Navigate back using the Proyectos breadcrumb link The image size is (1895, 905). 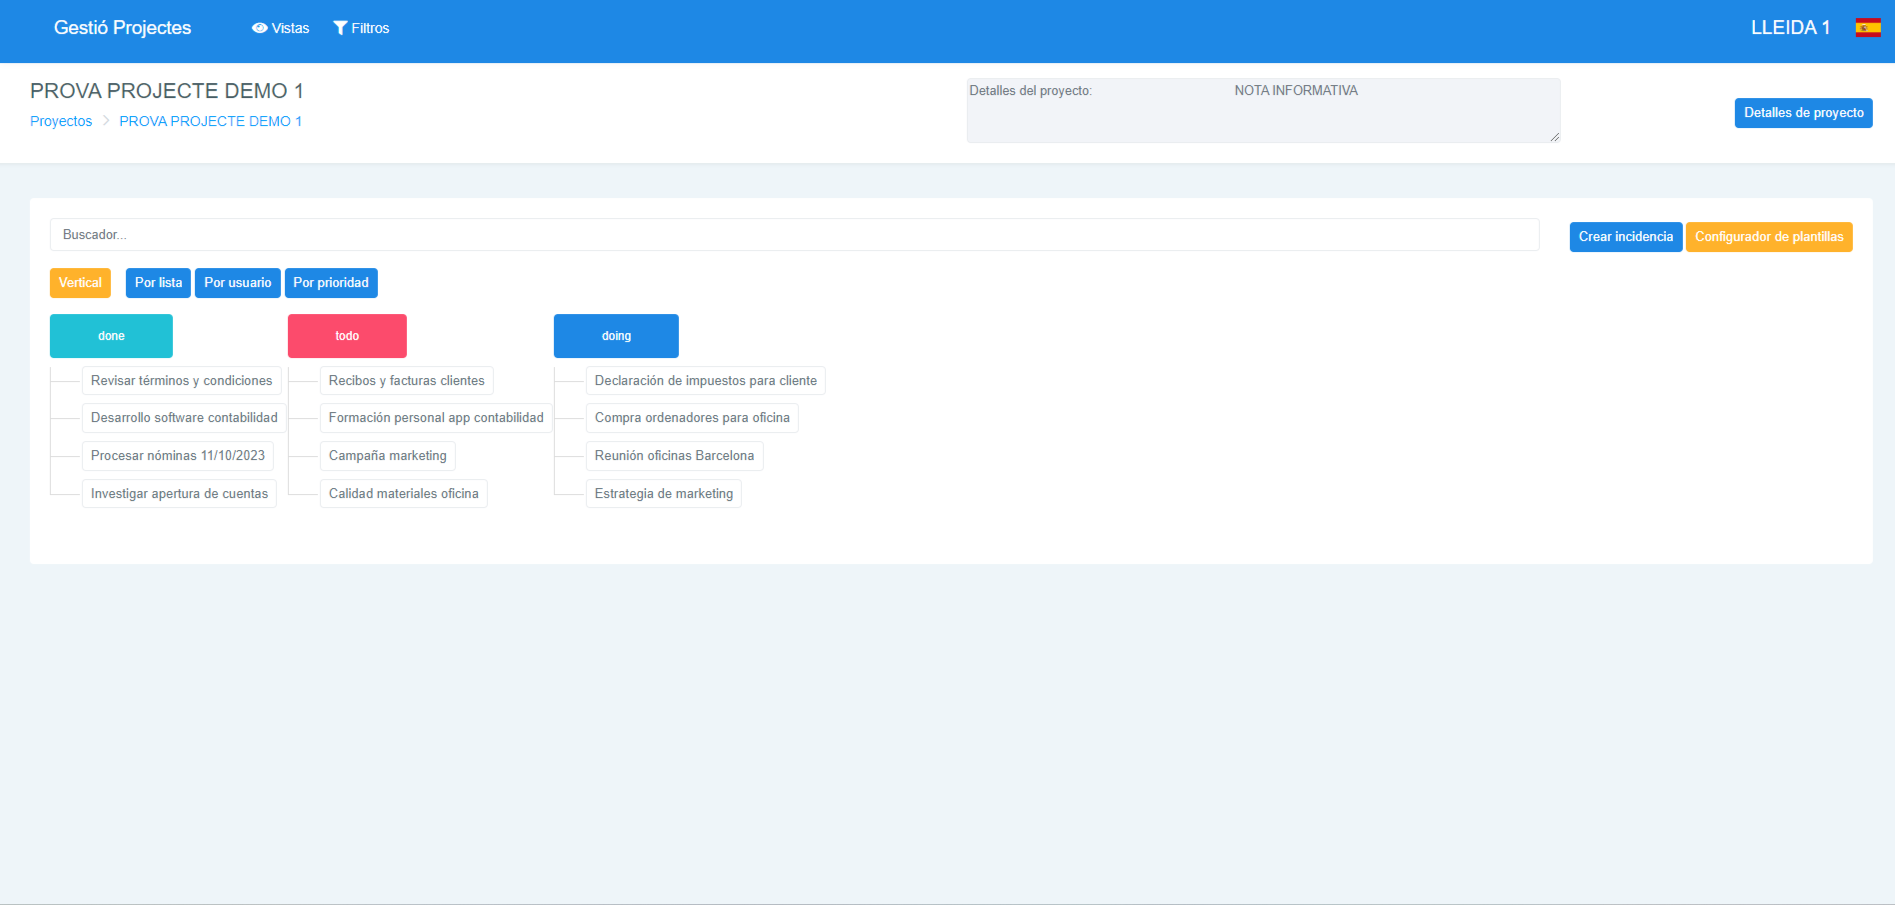click(60, 121)
